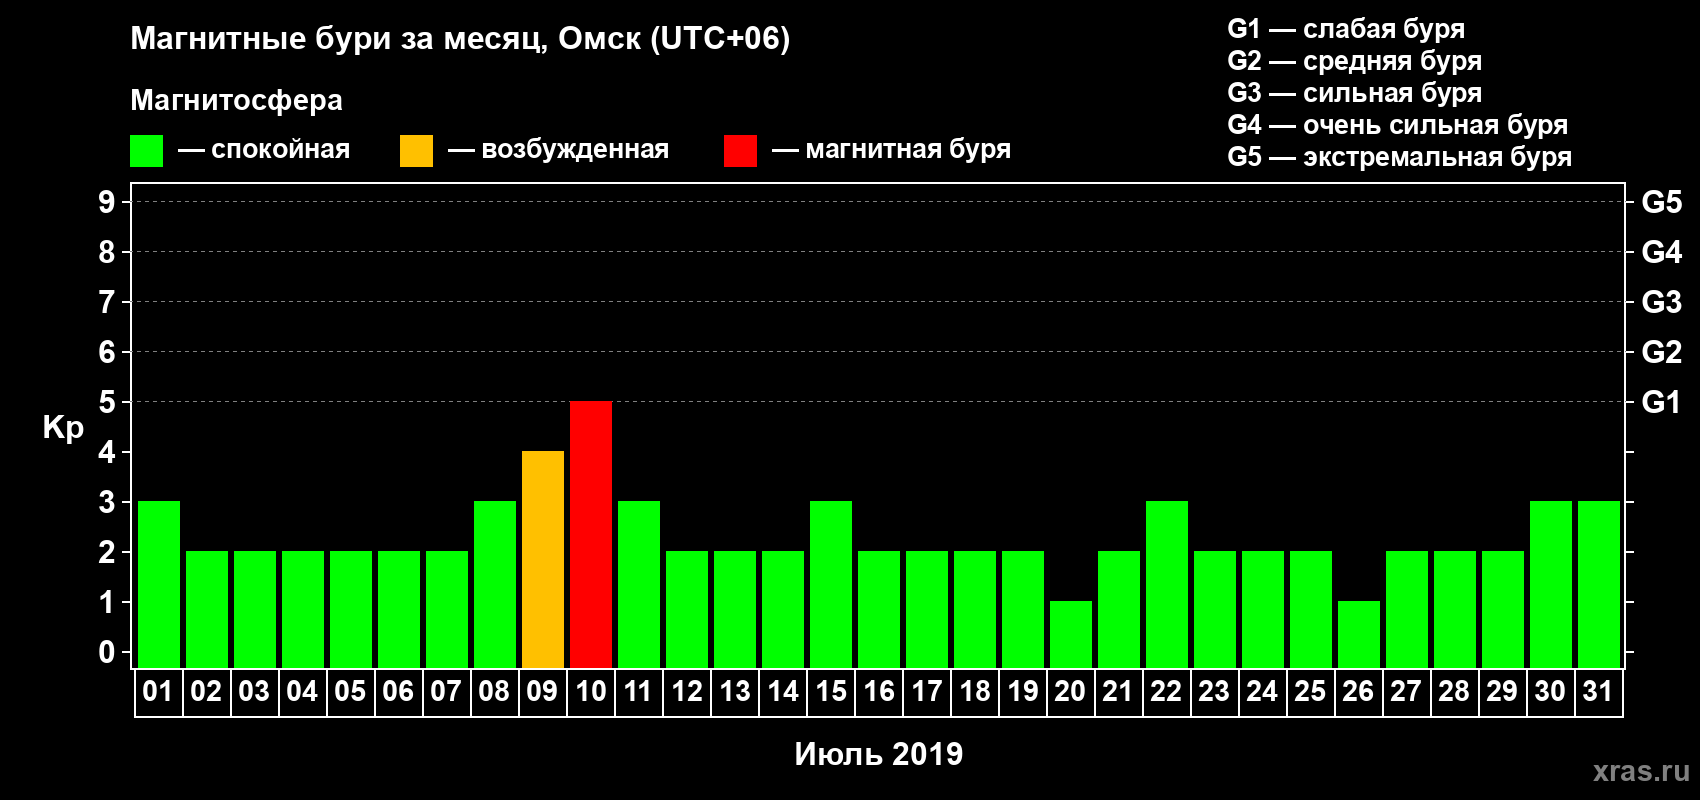
Task: Click the date label '05'
Action: tap(350, 691)
